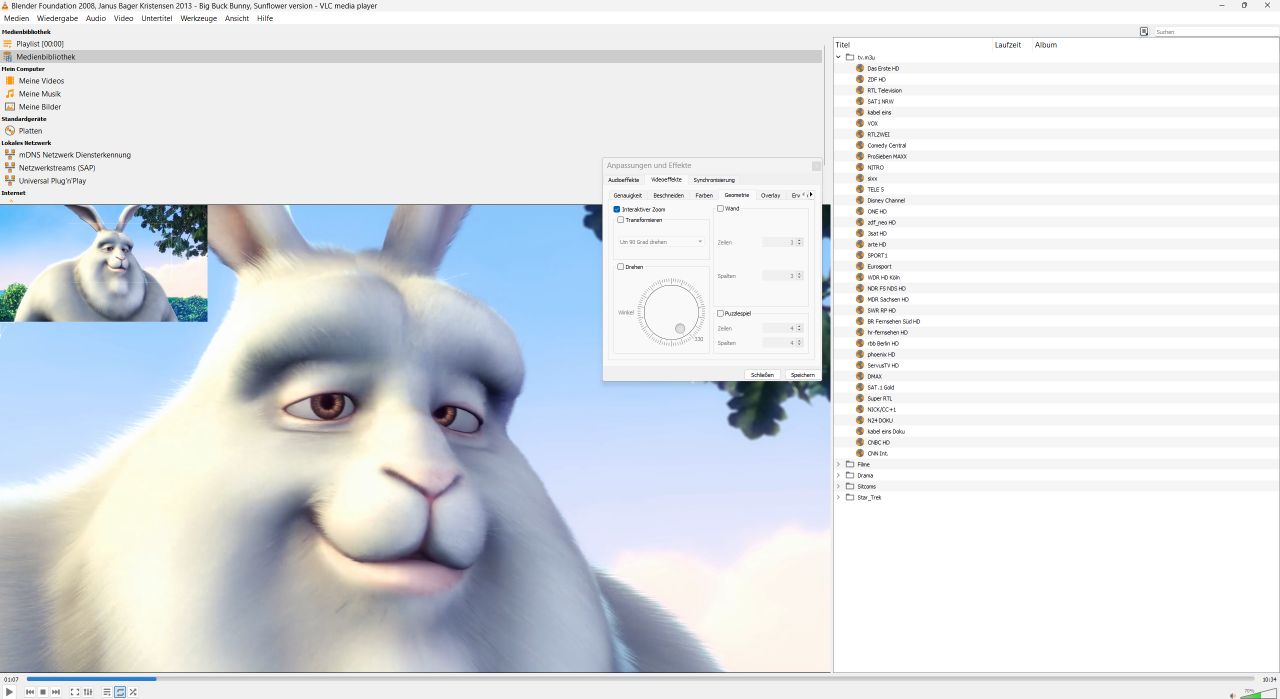
Task: Click the Medienbibliothek icon in the sidebar
Action: click(7, 57)
